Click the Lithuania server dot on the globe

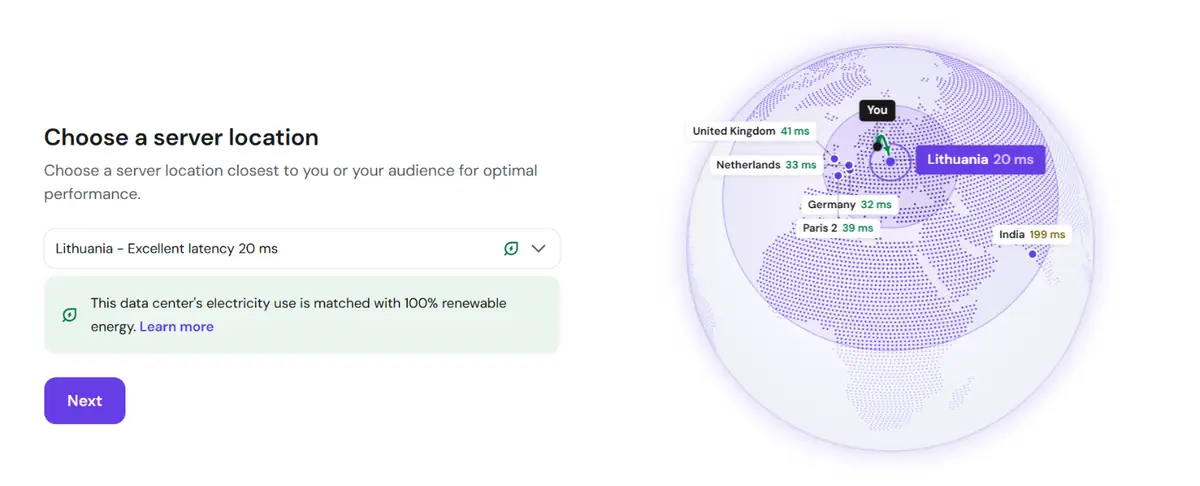890,162
